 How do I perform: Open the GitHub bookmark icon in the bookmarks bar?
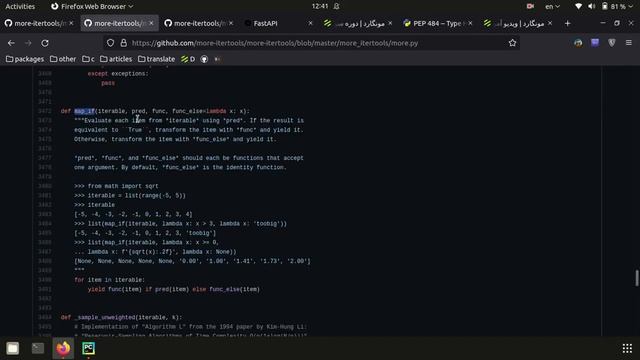(204, 59)
